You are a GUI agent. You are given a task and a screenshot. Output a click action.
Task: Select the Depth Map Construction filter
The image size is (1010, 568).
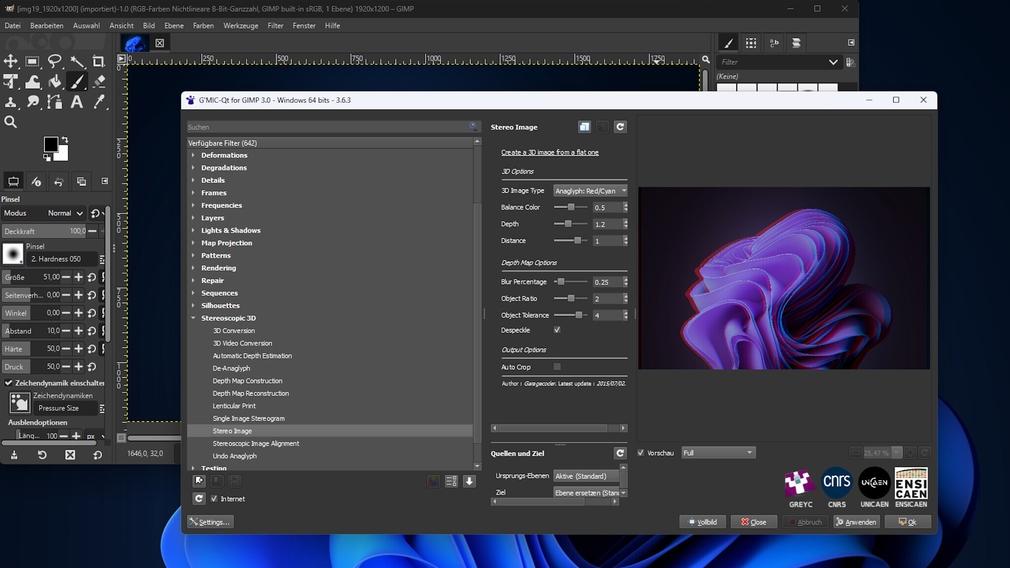pyautogui.click(x=247, y=381)
